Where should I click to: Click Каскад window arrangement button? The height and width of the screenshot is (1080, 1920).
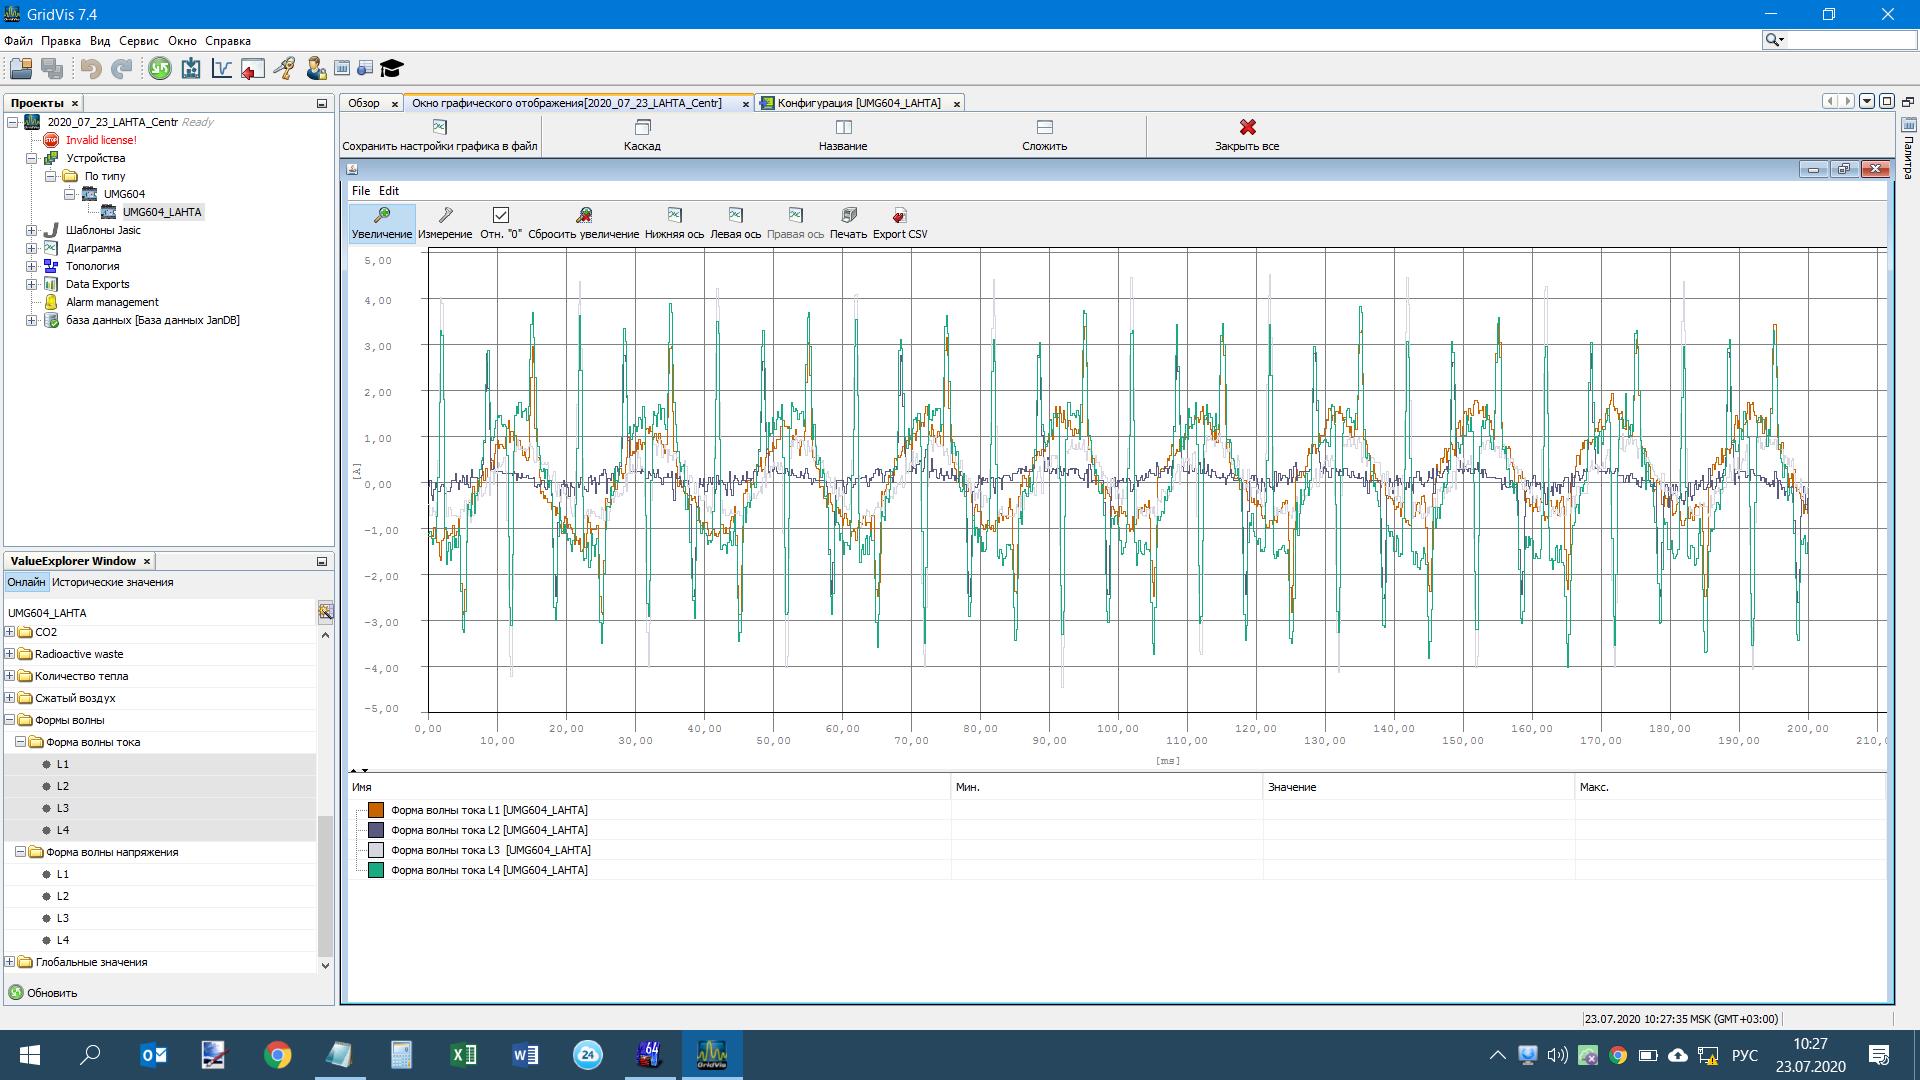(x=642, y=134)
